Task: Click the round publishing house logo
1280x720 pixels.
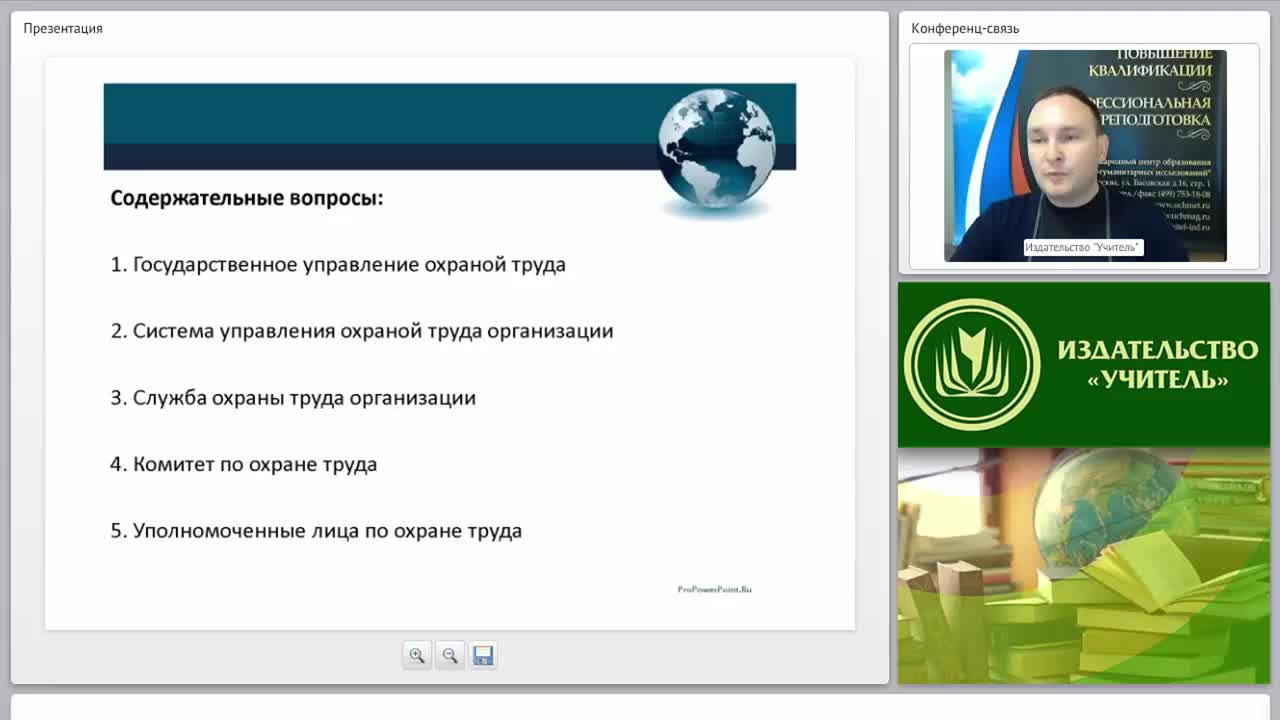Action: [x=972, y=365]
